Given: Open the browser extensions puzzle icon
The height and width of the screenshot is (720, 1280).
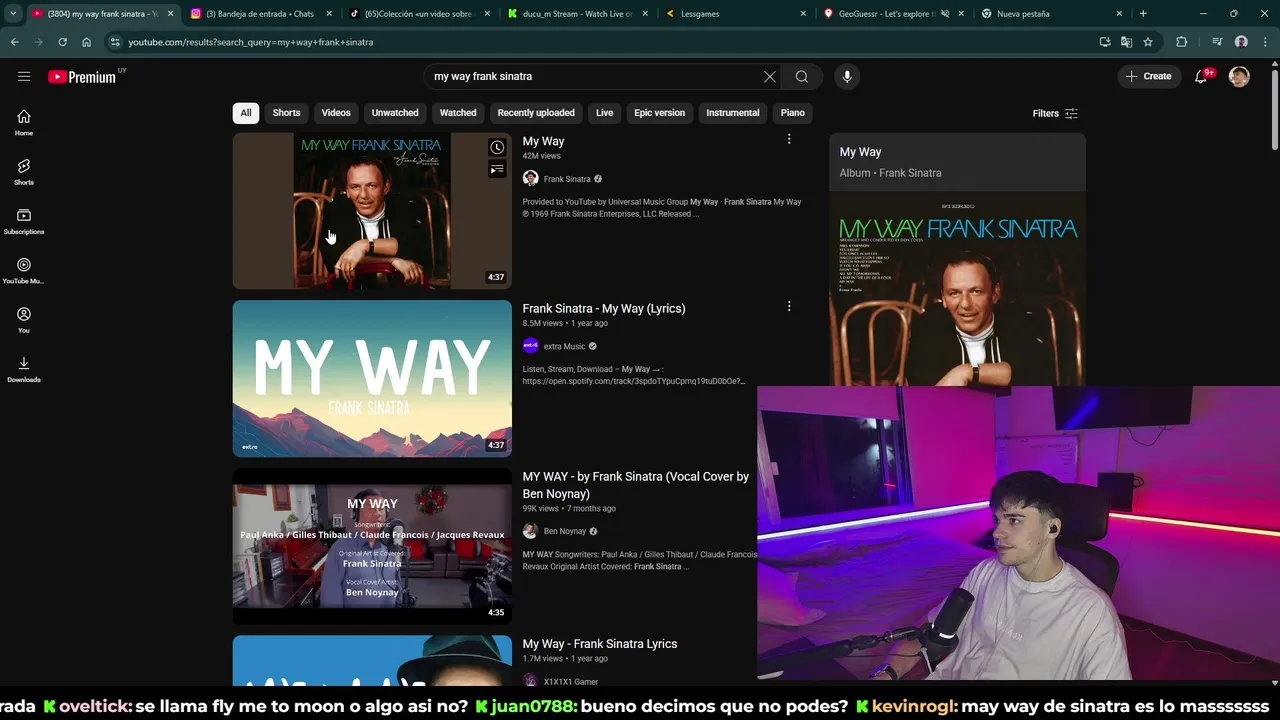Looking at the screenshot, I should tap(1182, 42).
